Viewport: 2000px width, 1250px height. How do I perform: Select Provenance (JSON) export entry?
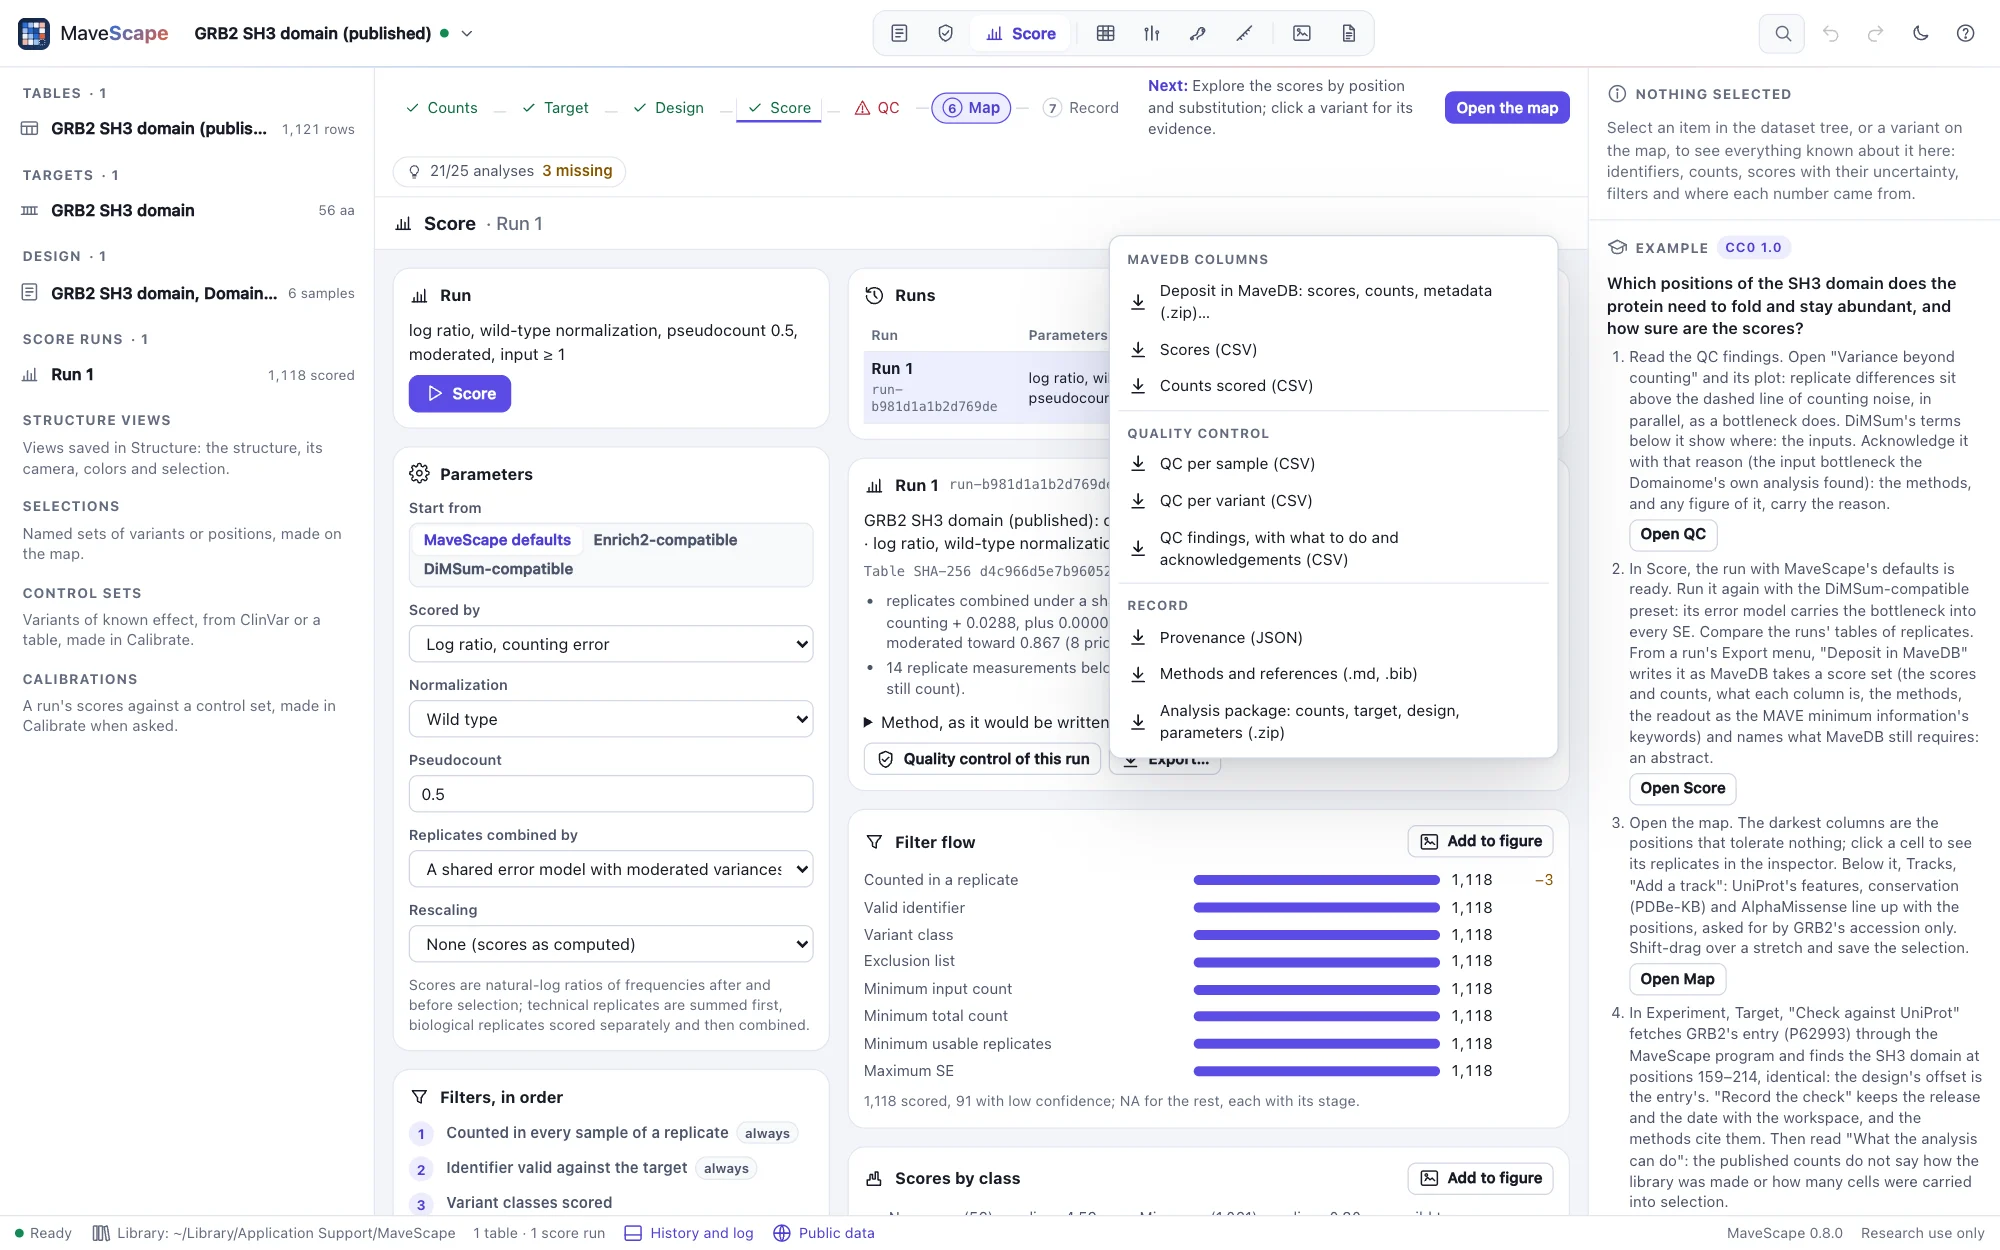click(x=1333, y=638)
